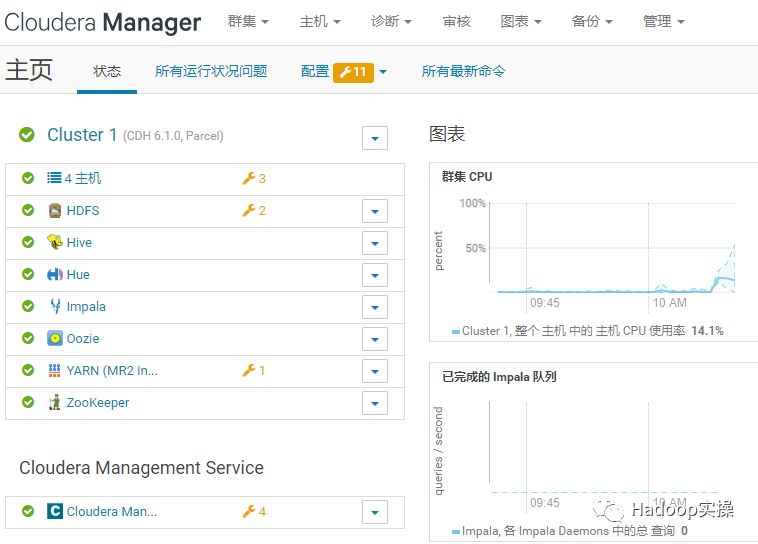Click the Hue service icon
Screen dimensions: 758x544
point(55,274)
